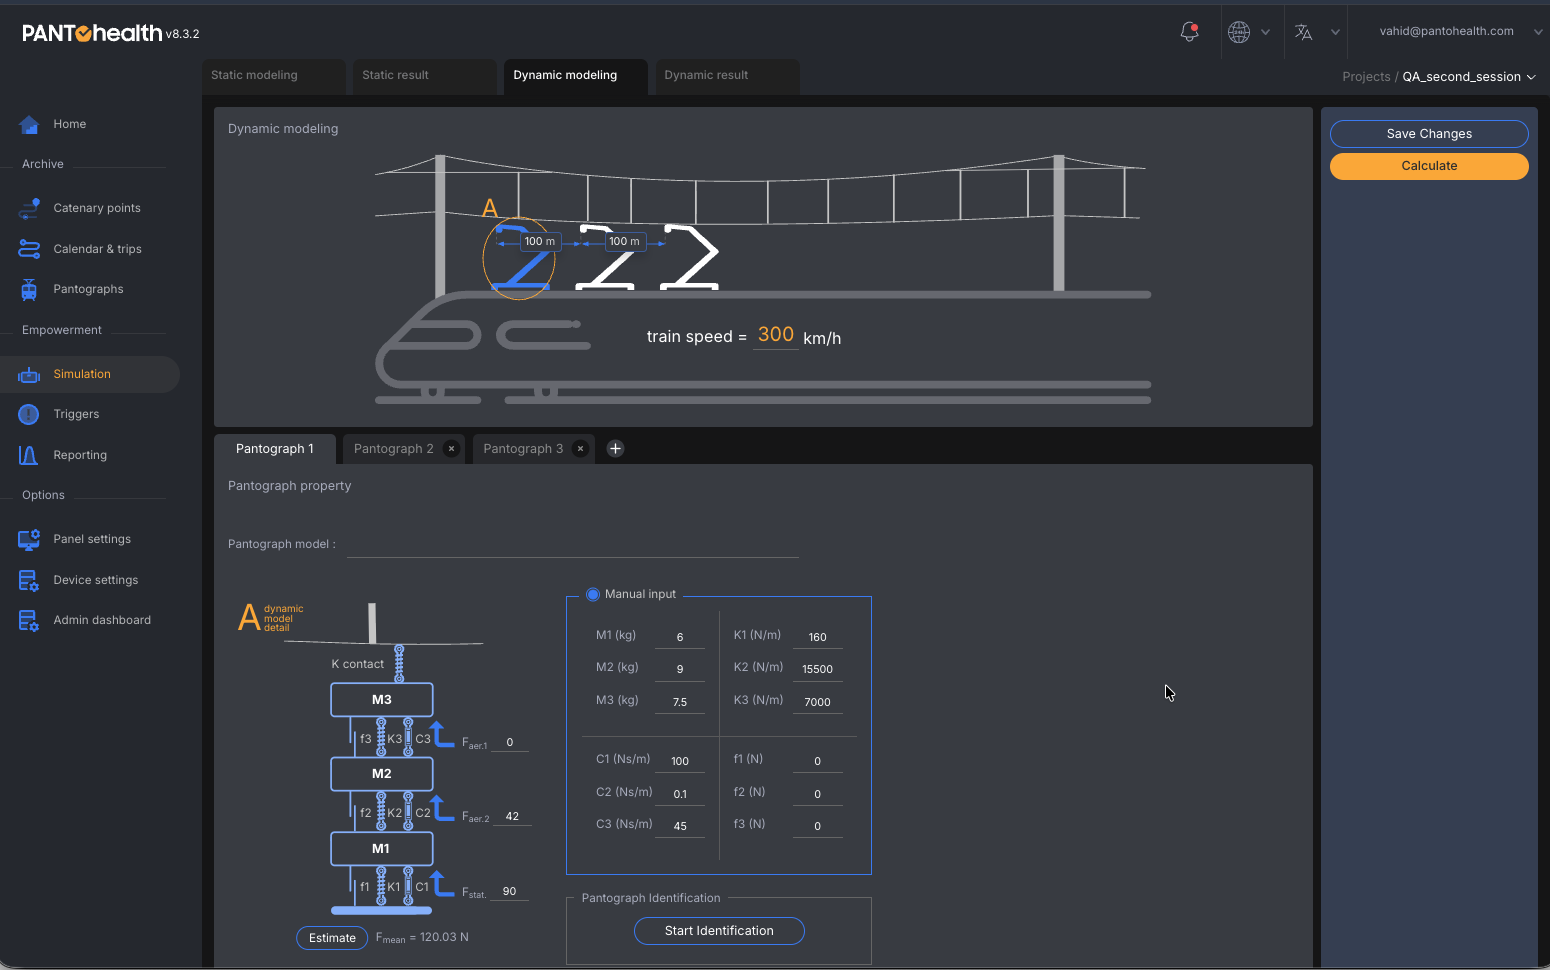Click the f3 (N) input field
1550x970 pixels.
pos(818,826)
